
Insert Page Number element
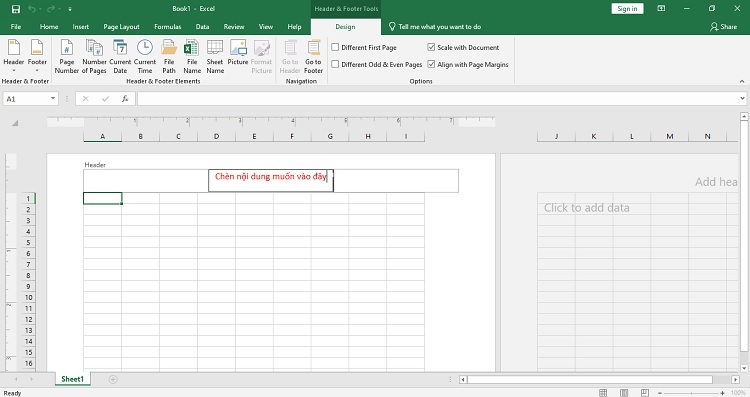point(66,56)
